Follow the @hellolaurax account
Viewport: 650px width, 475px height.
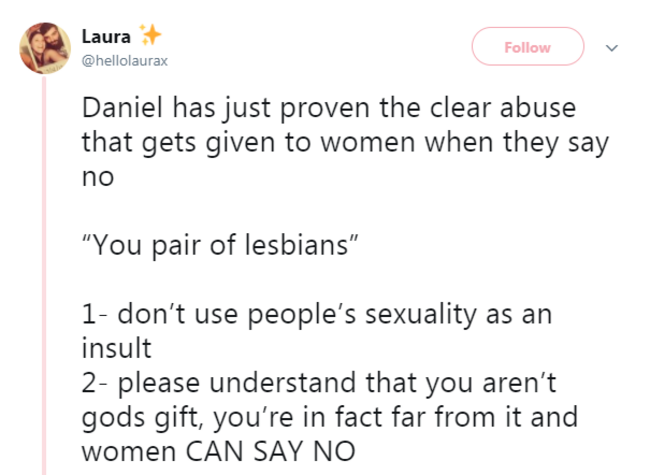click(x=528, y=46)
